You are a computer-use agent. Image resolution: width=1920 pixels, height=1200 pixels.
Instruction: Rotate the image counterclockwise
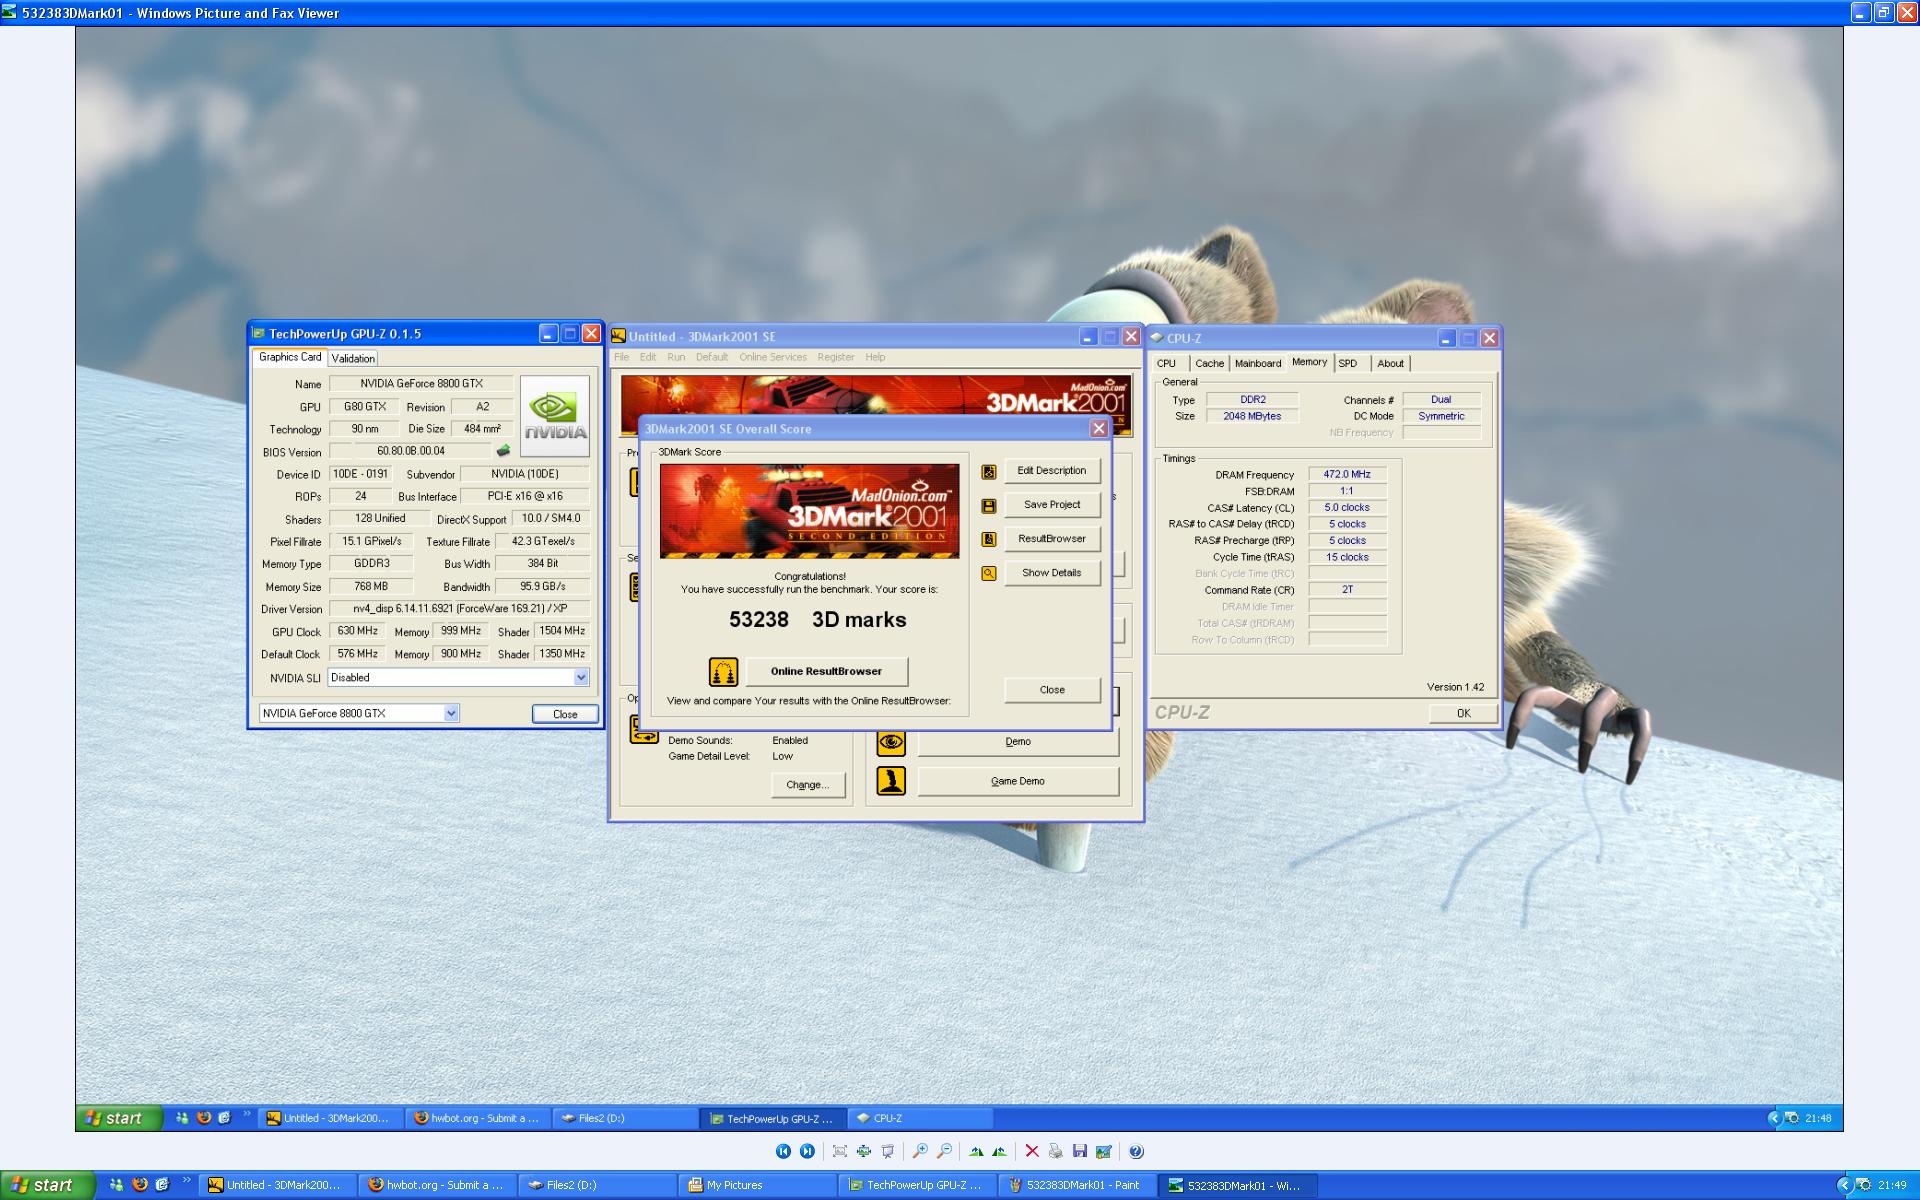[x=999, y=1151]
